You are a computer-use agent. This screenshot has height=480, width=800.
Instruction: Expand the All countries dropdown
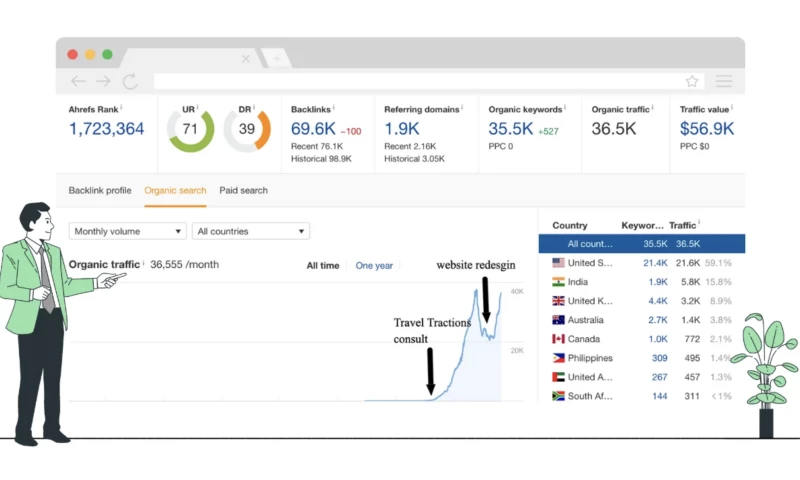(250, 231)
